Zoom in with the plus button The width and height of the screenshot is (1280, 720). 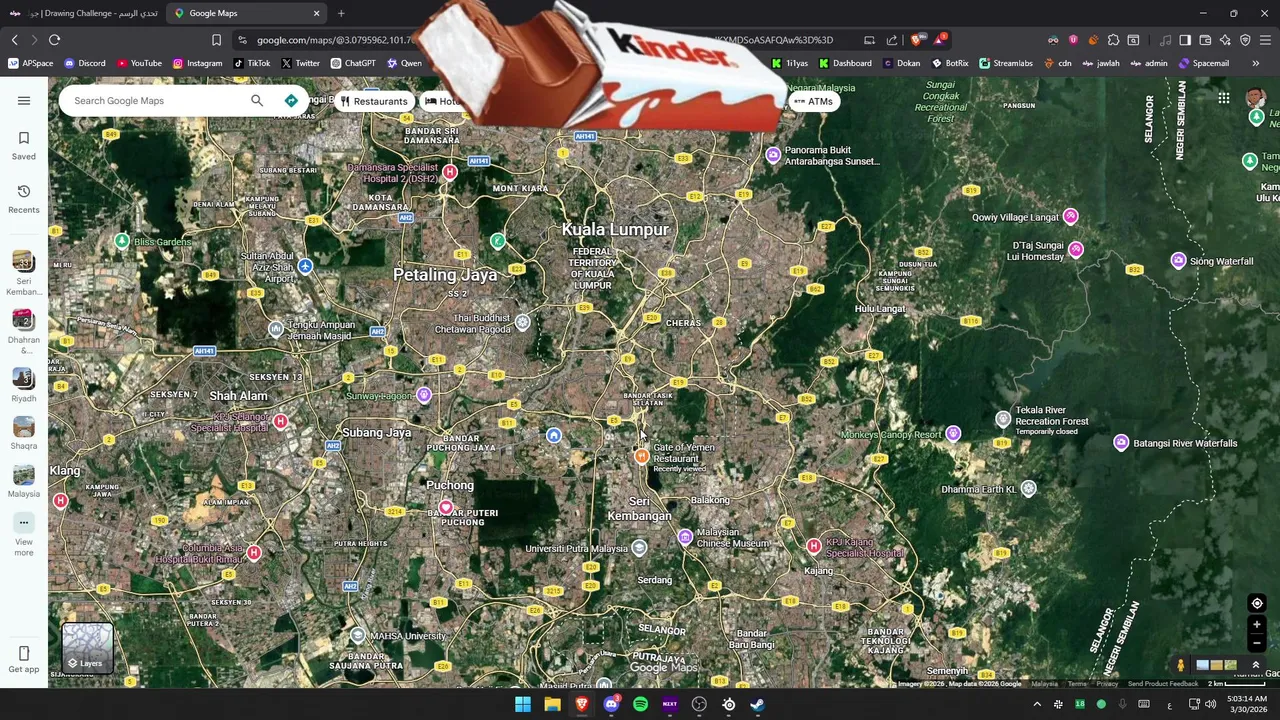[x=1257, y=625]
